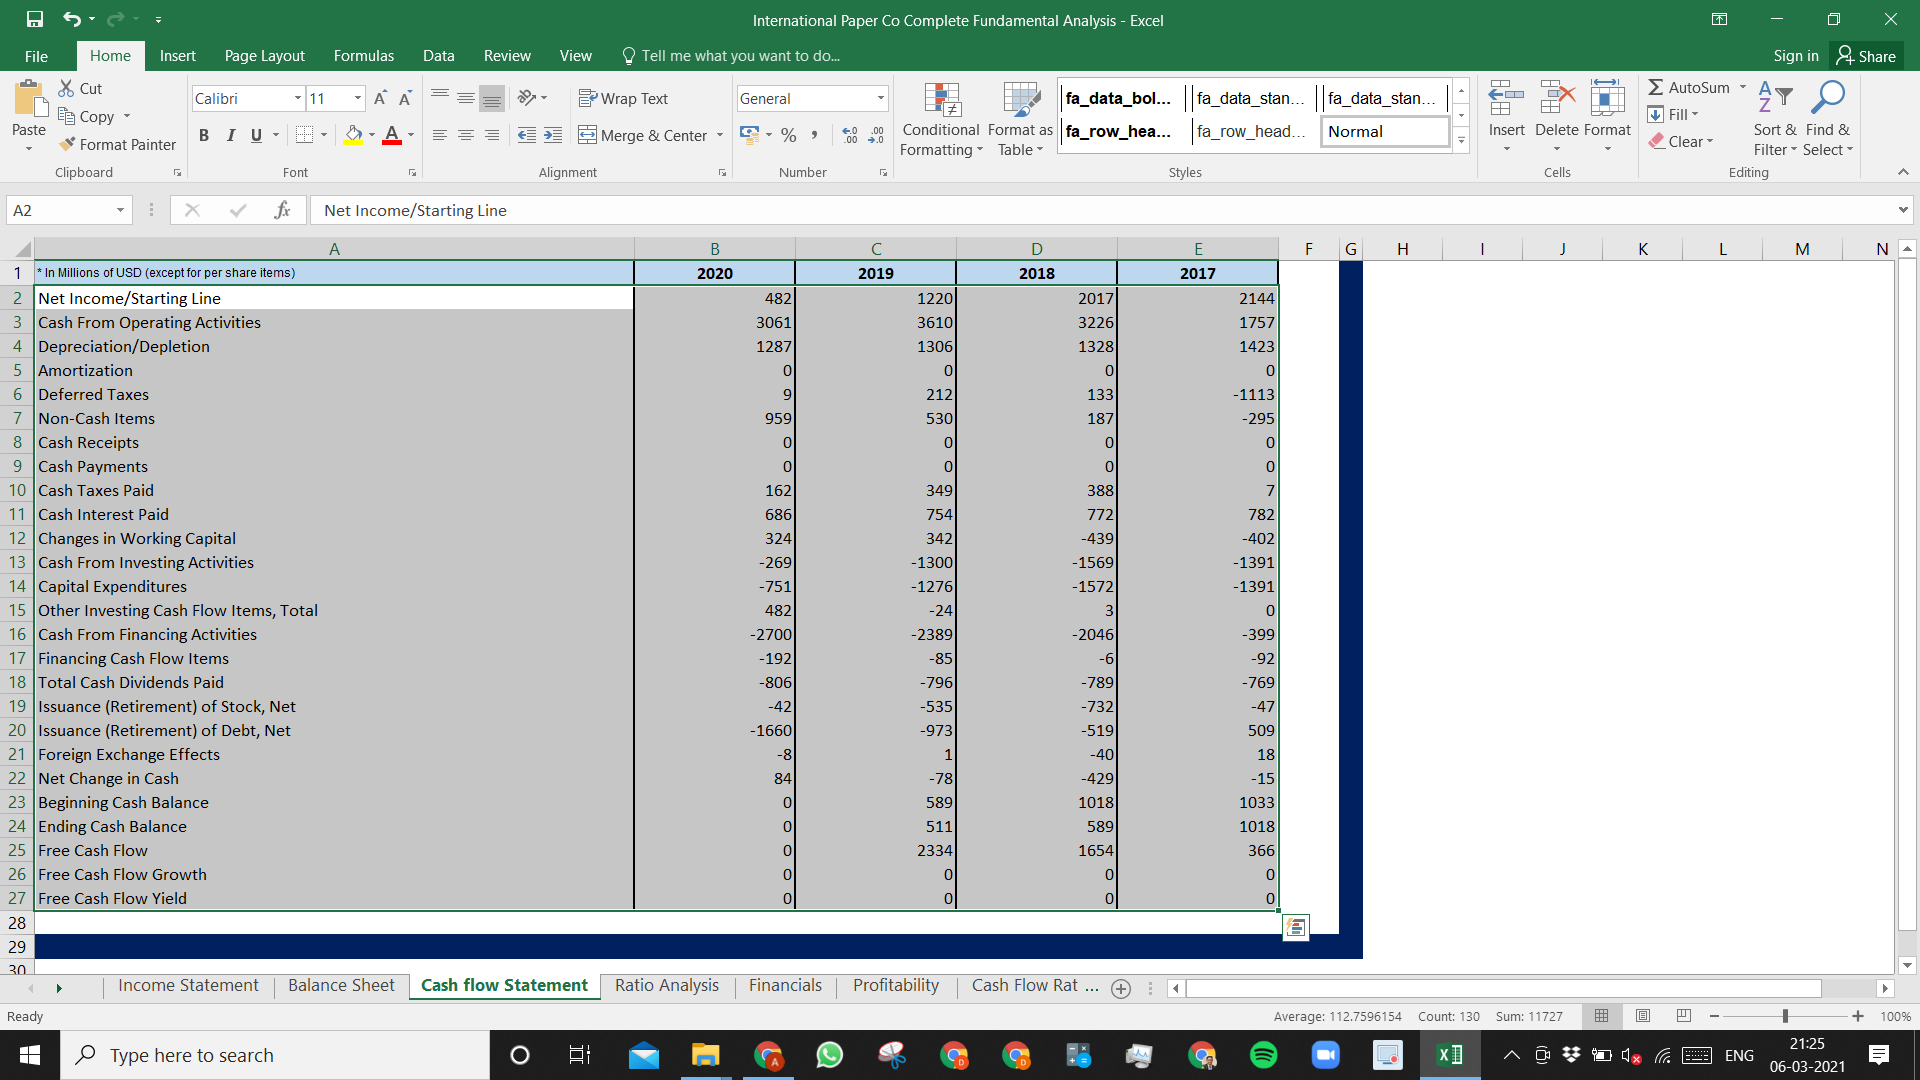Expand the cell Styles gallery
1920x1080 pixels.
1461,140
